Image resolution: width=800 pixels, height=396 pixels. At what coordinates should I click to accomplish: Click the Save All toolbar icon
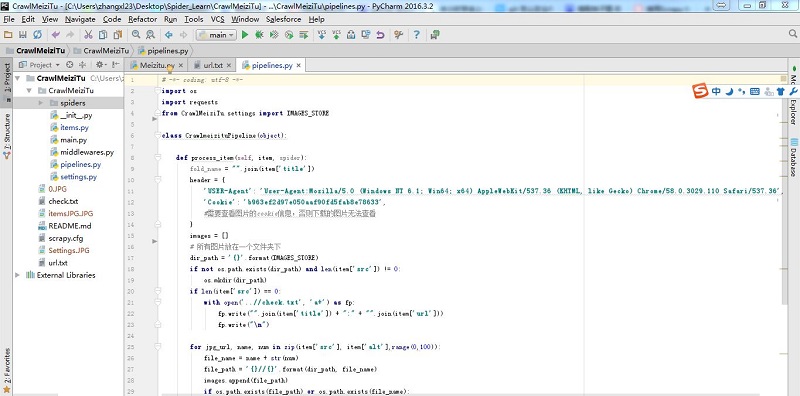[22, 35]
